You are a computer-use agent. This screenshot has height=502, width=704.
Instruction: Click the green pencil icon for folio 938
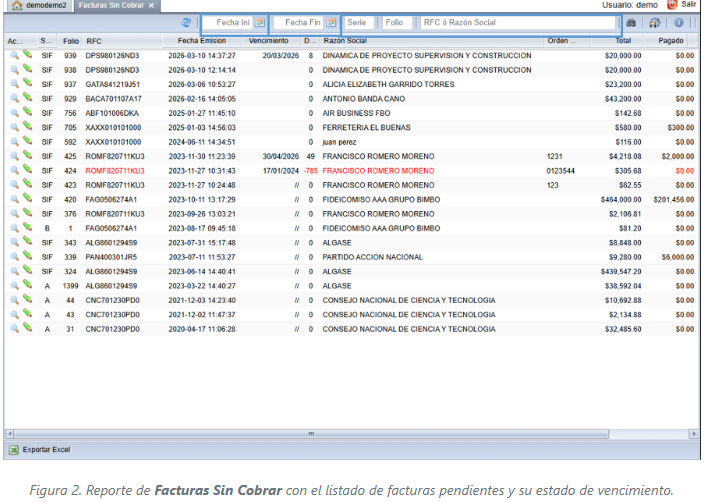(x=27, y=70)
